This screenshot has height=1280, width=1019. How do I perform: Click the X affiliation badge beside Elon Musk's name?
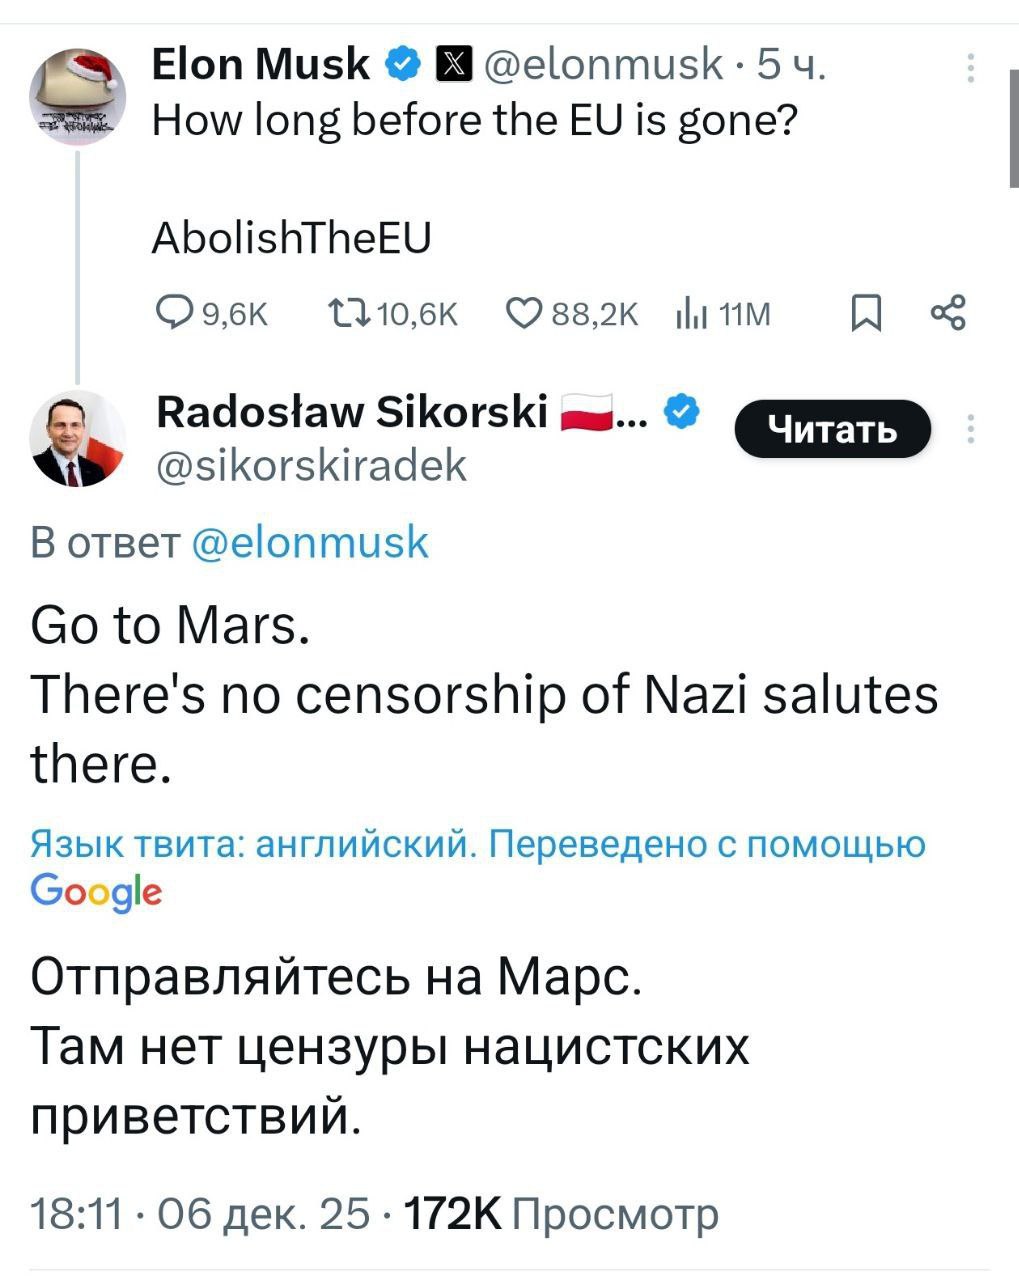pos(455,63)
